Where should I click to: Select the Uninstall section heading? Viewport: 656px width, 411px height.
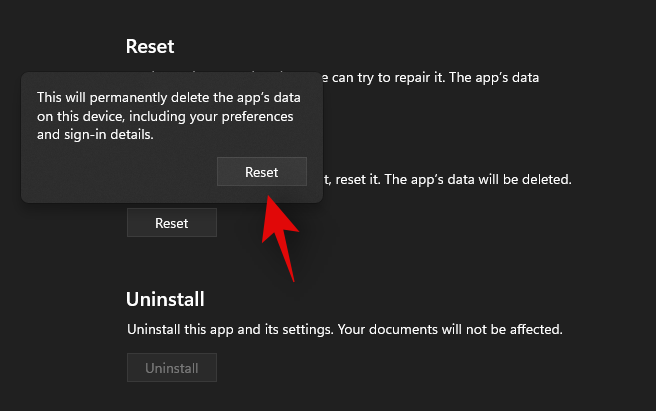pos(165,299)
